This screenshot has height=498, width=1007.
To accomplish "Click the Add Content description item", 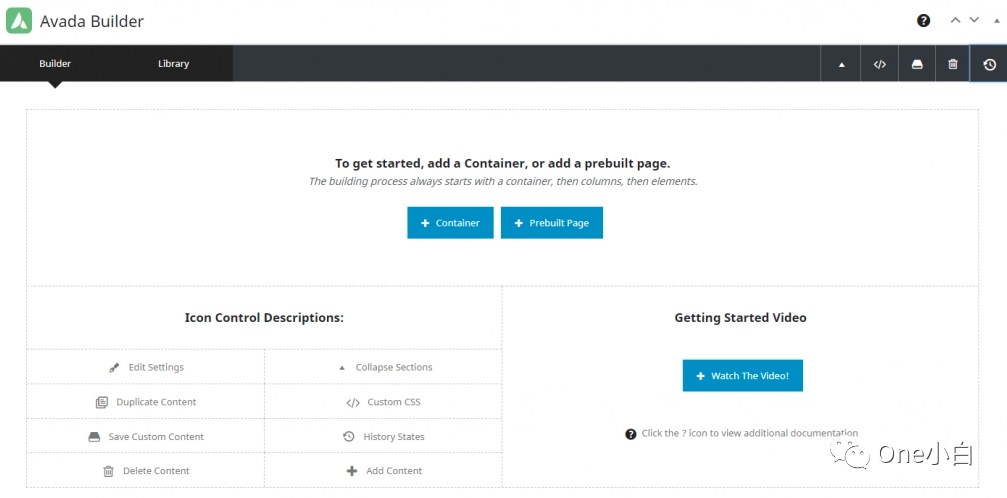I will tap(384, 471).
